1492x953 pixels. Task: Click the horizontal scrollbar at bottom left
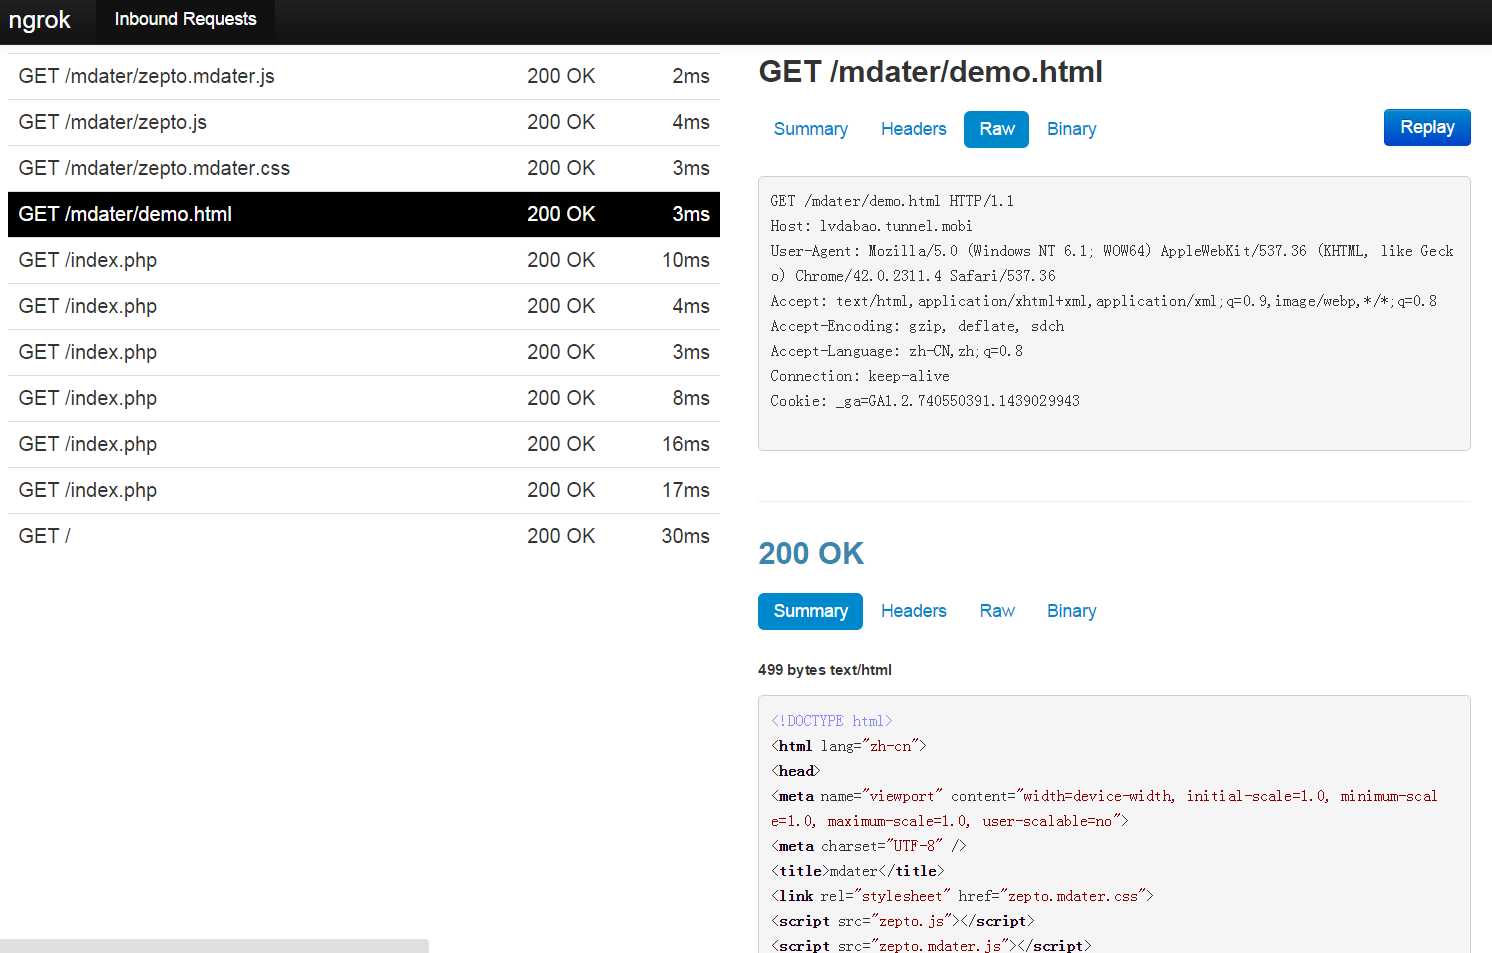click(214, 946)
